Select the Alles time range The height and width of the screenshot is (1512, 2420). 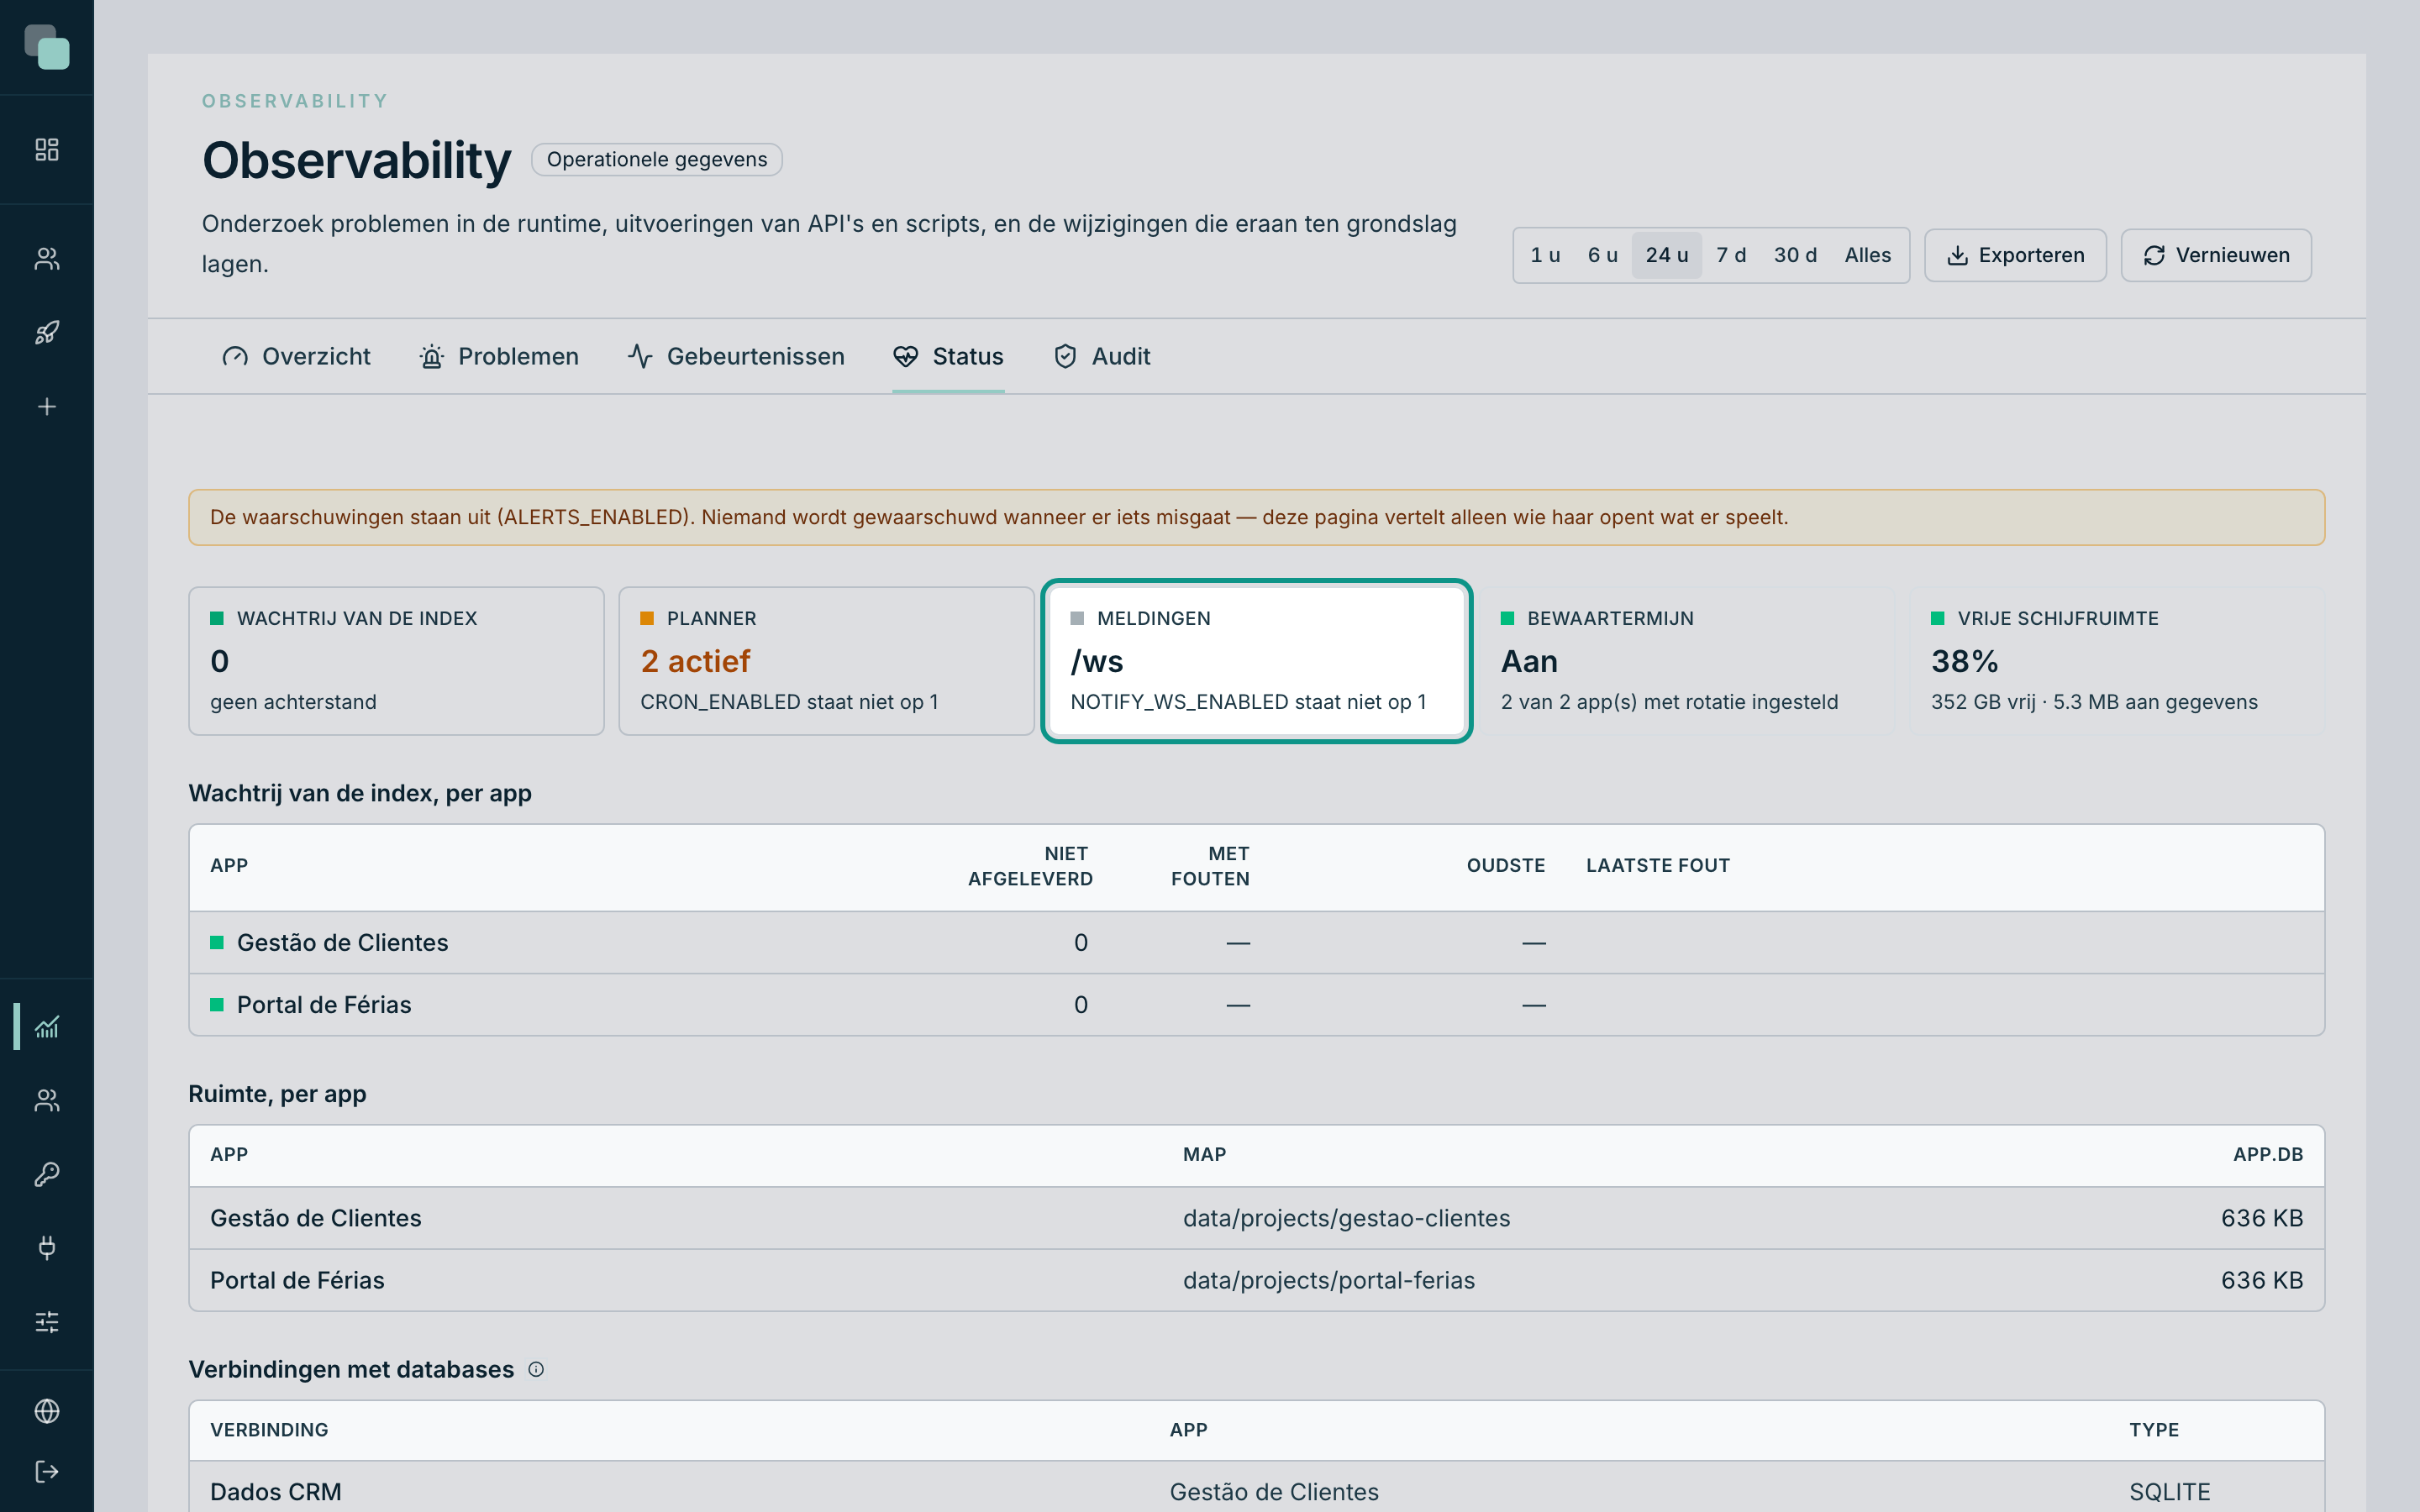pos(1868,255)
